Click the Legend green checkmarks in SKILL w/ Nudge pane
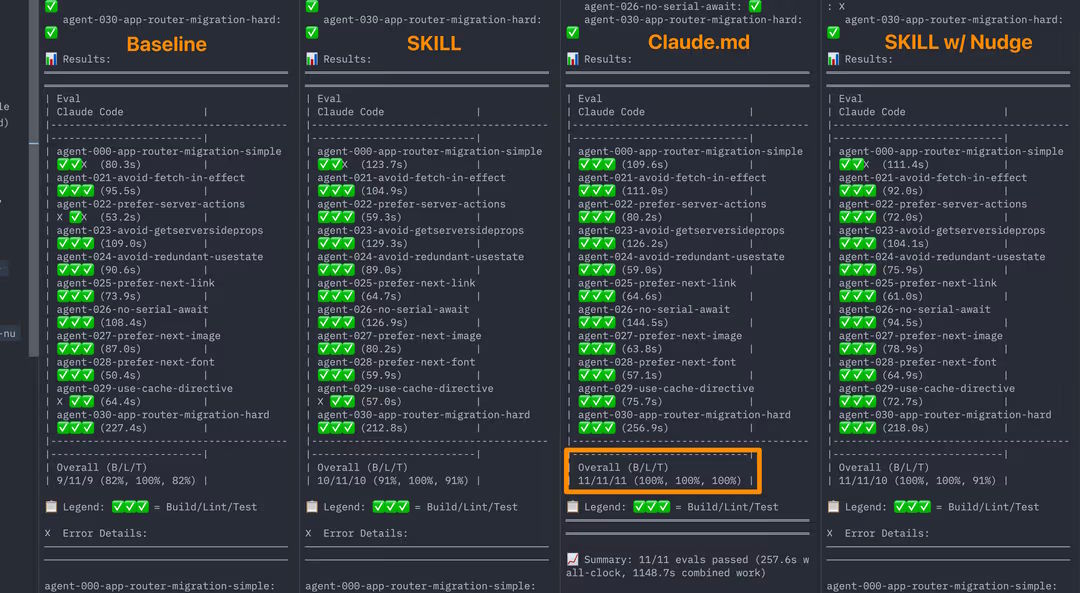 tap(912, 507)
